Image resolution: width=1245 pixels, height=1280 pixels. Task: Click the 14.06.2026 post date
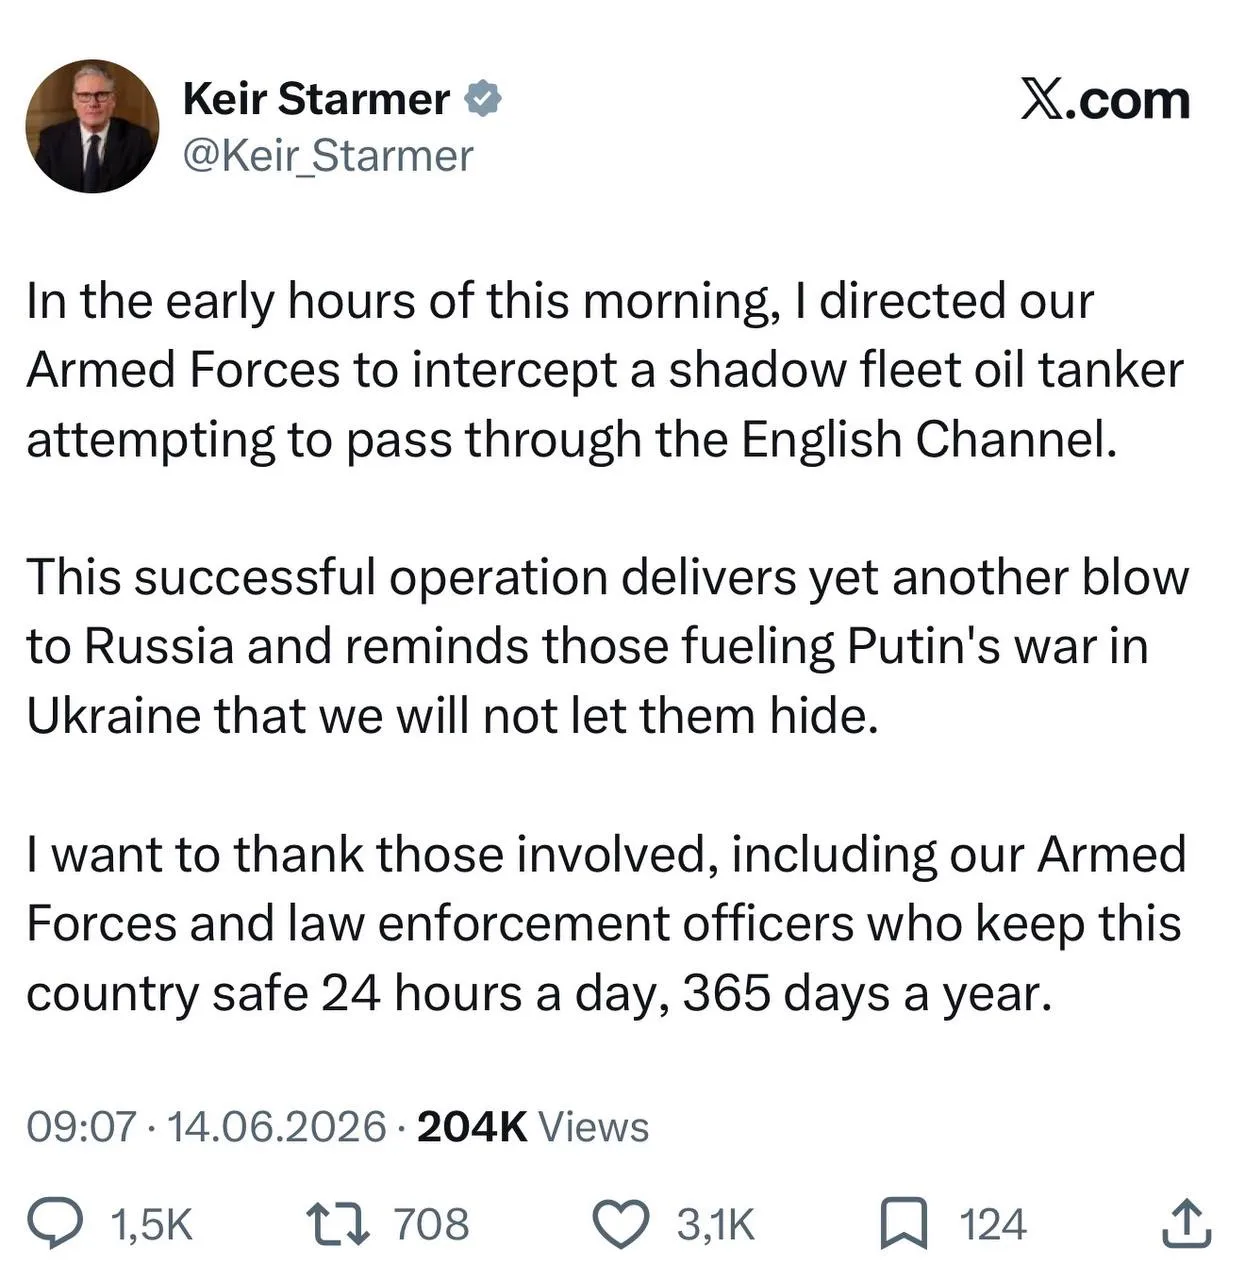276,1127
